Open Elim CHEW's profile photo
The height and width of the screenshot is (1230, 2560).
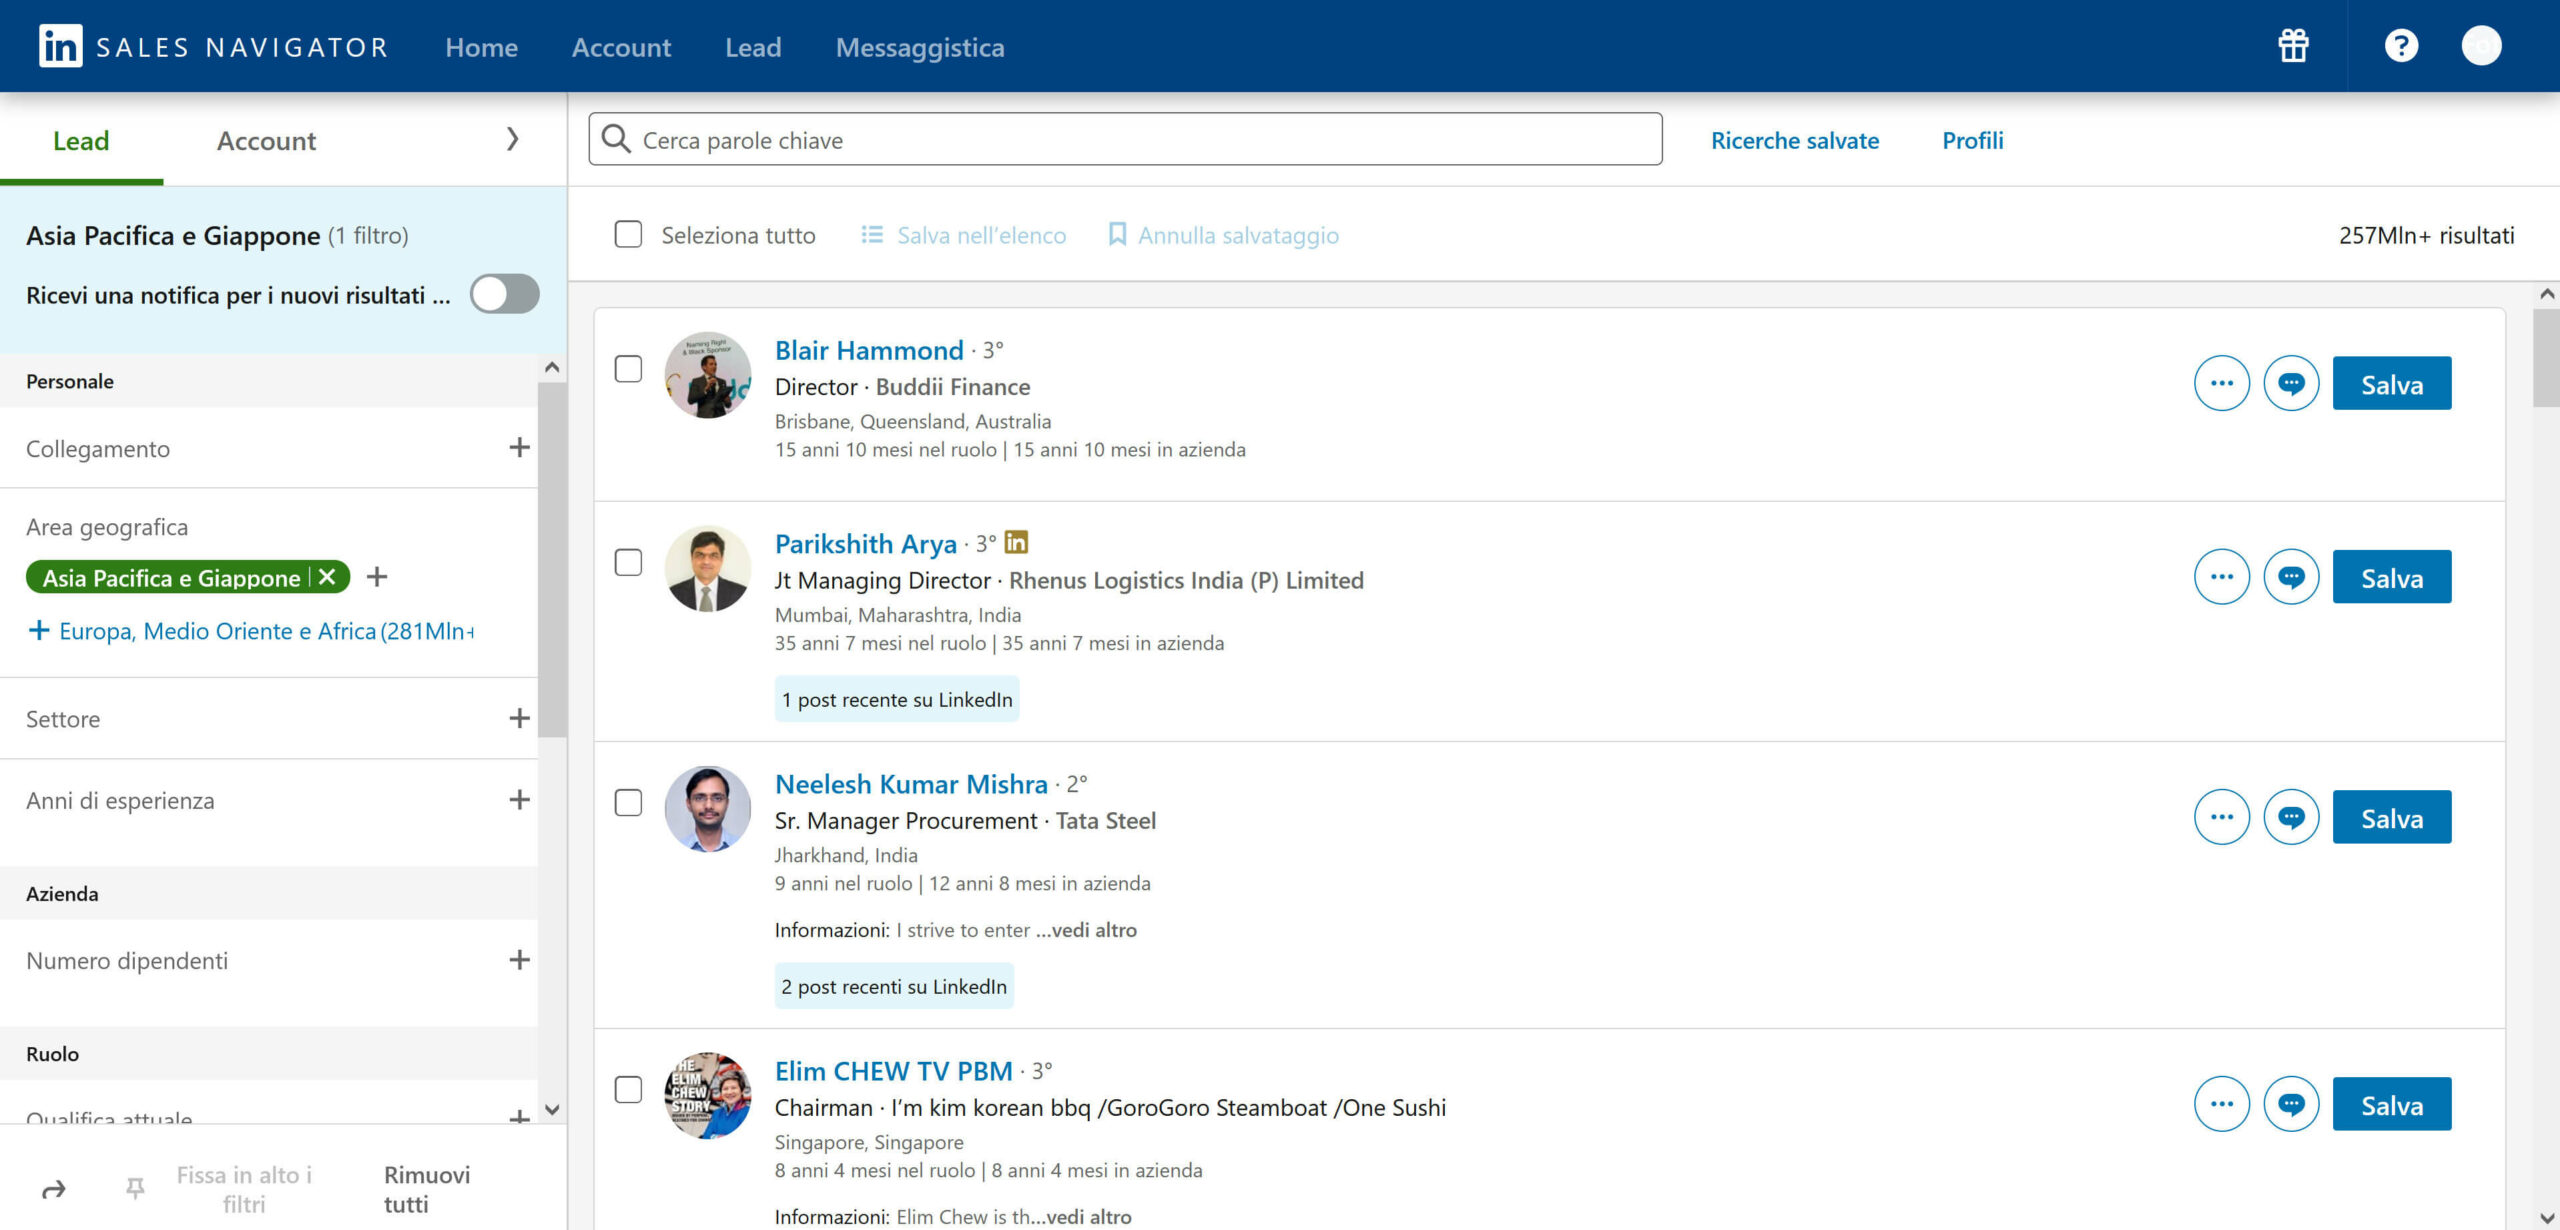coord(708,1096)
